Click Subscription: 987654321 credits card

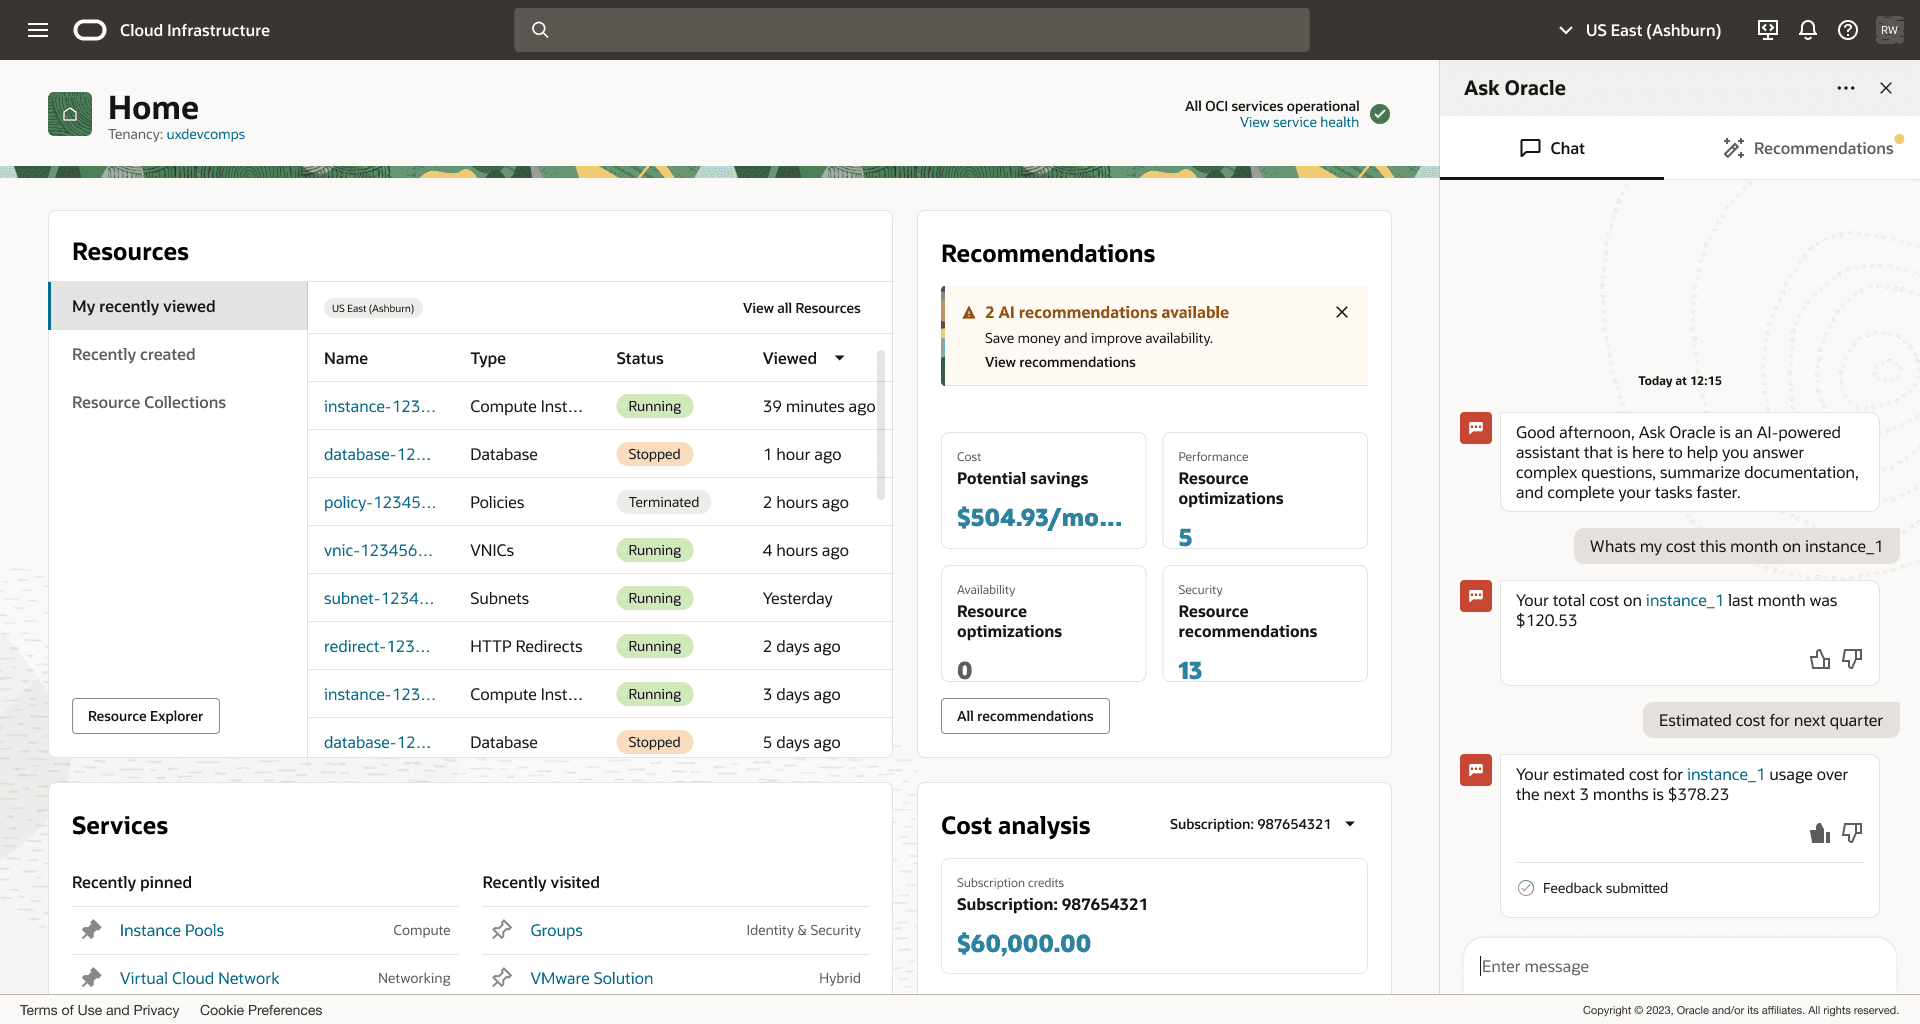(1154, 916)
